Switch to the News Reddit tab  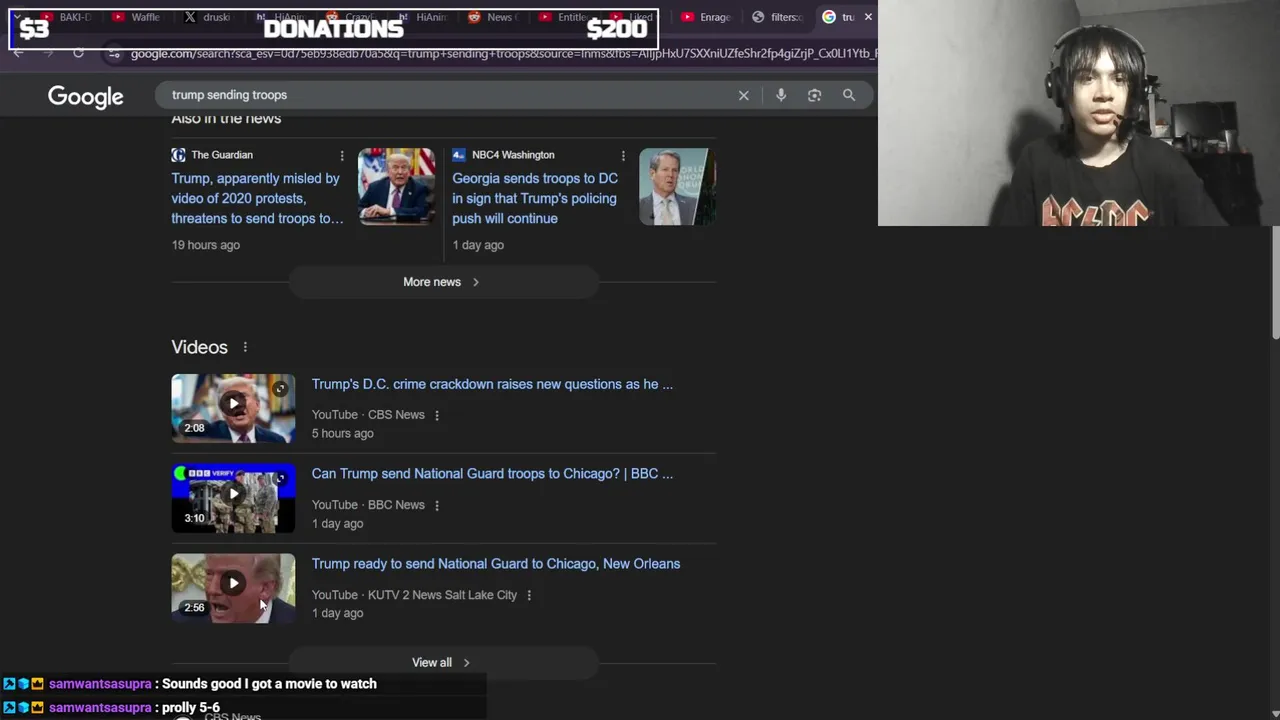coord(493,17)
